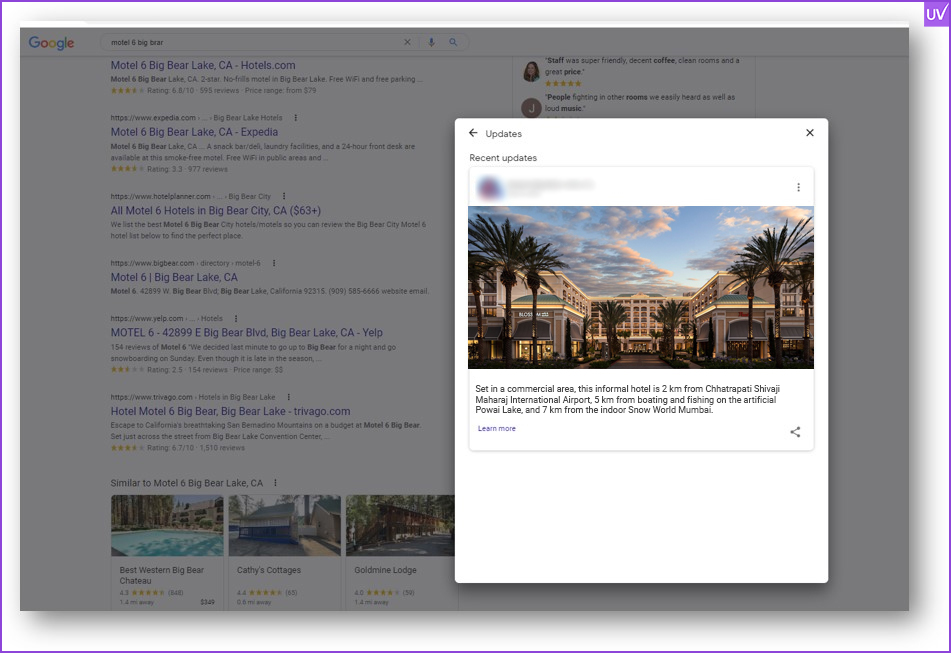Viewport: 951px width, 653px height.
Task: Clear the search box text
Action: pos(408,42)
